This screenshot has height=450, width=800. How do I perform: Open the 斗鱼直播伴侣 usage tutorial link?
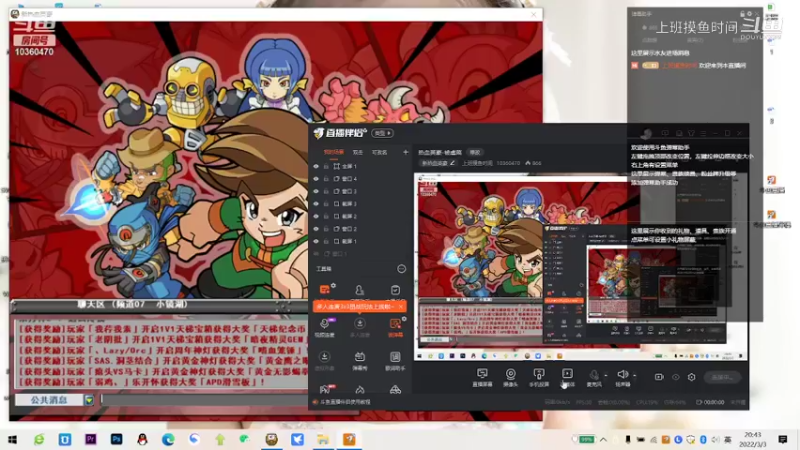click(x=345, y=402)
